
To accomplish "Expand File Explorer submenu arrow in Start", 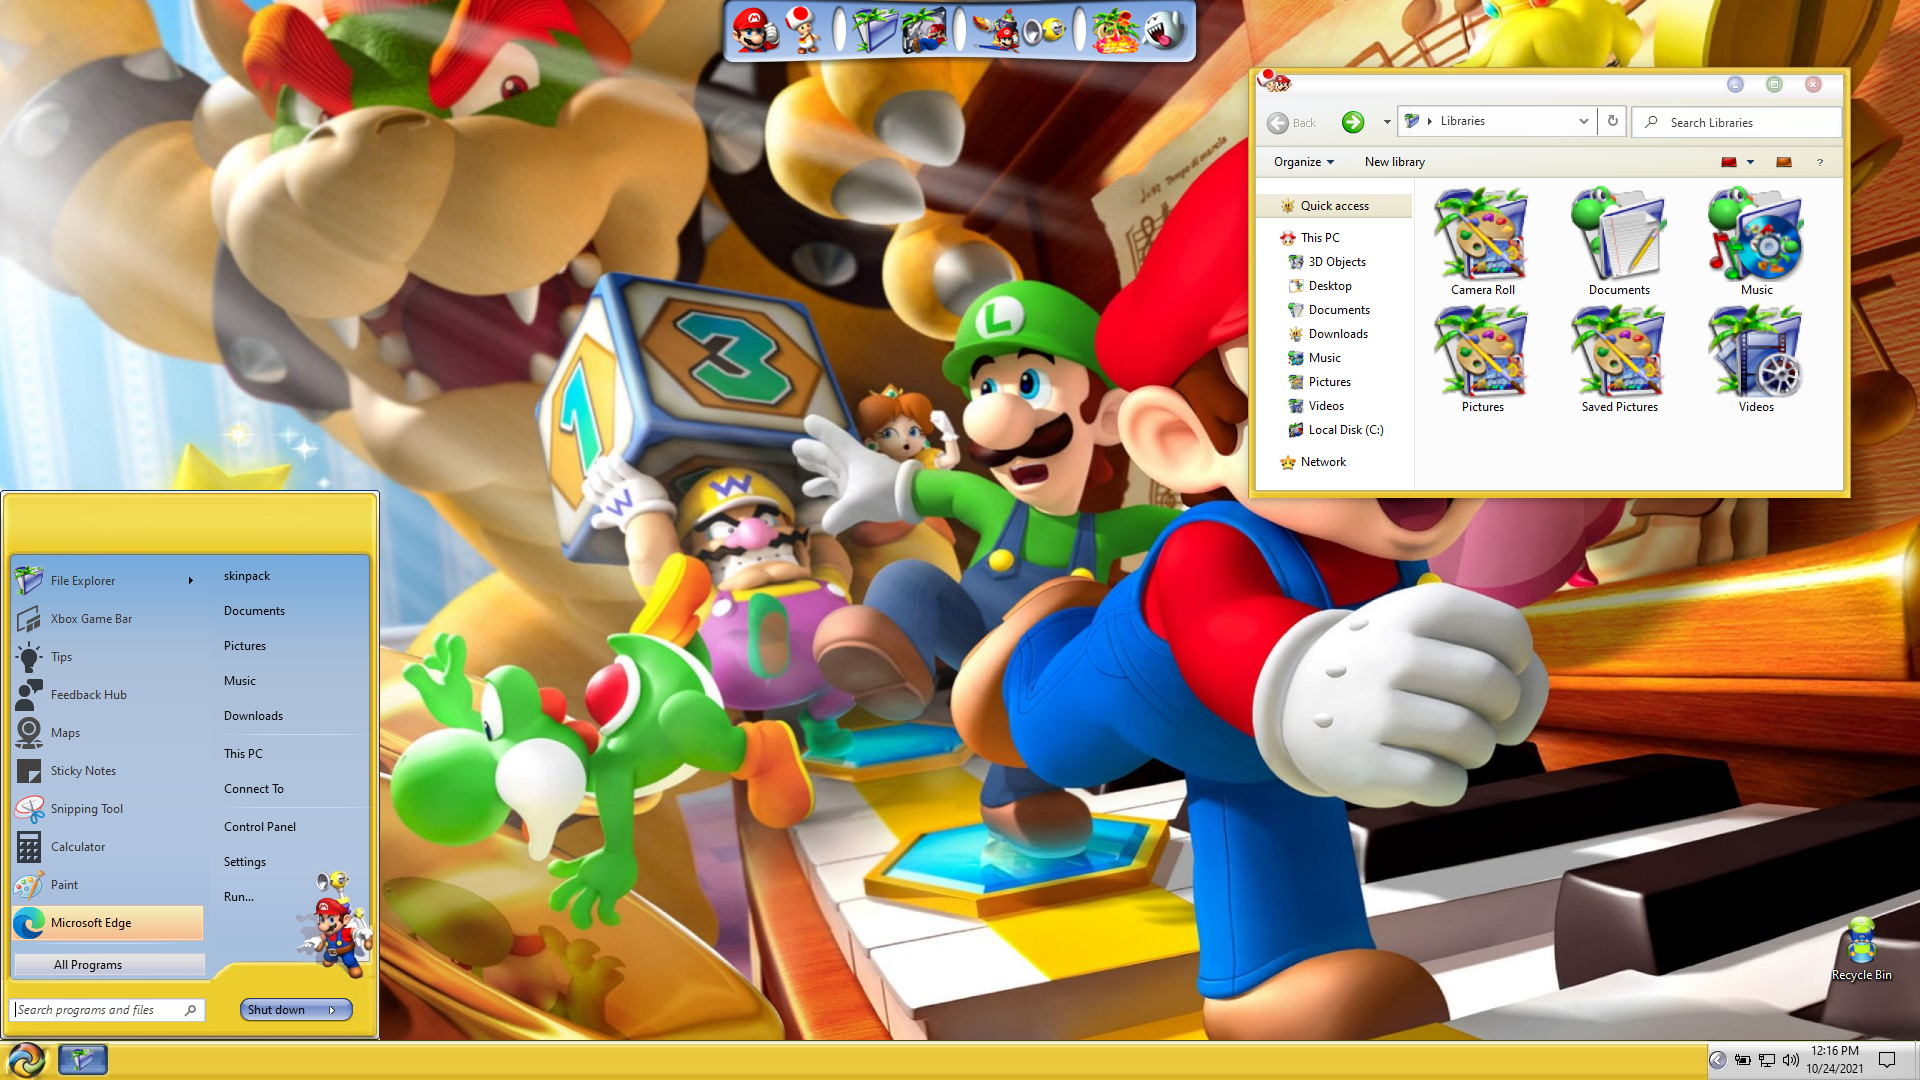I will click(190, 581).
